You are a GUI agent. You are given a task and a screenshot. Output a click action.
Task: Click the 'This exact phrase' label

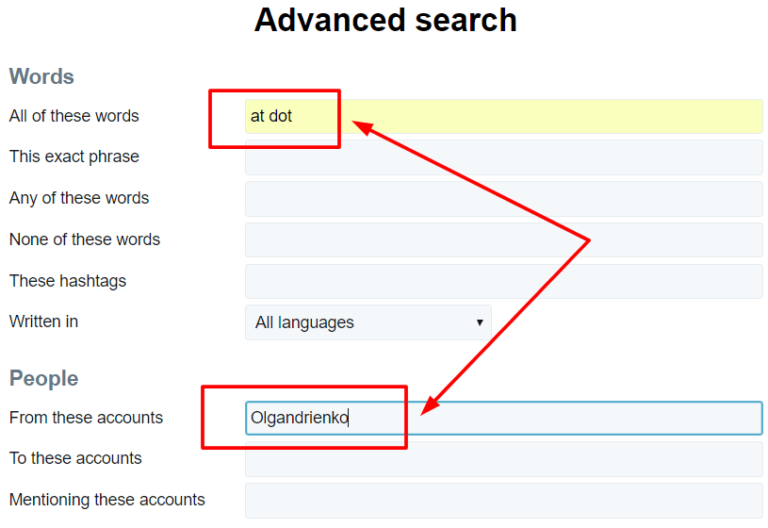click(x=74, y=157)
